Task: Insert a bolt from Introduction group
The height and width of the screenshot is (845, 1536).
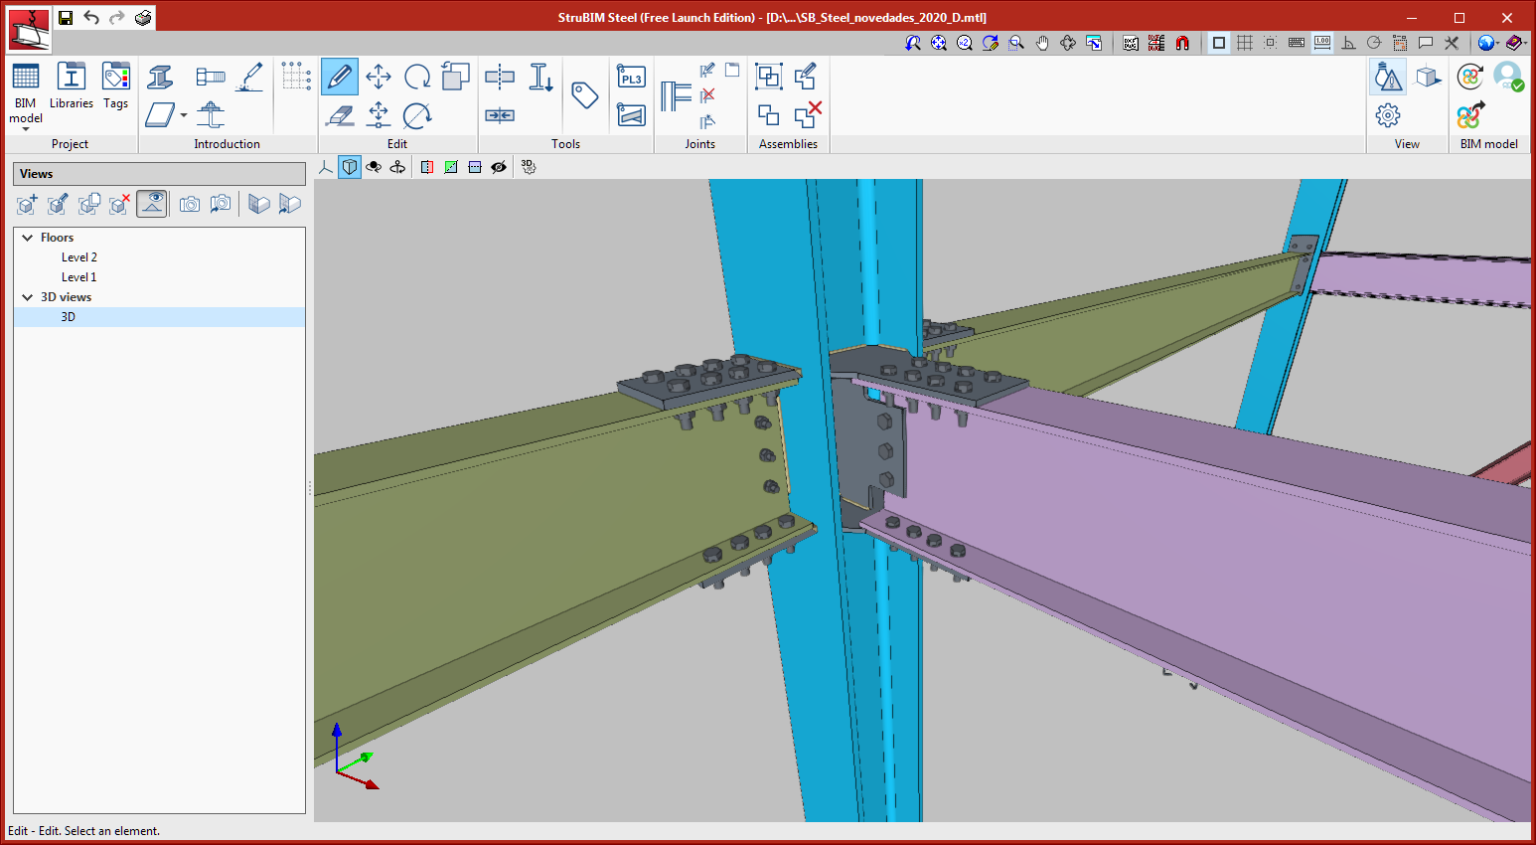Action: [x=210, y=77]
